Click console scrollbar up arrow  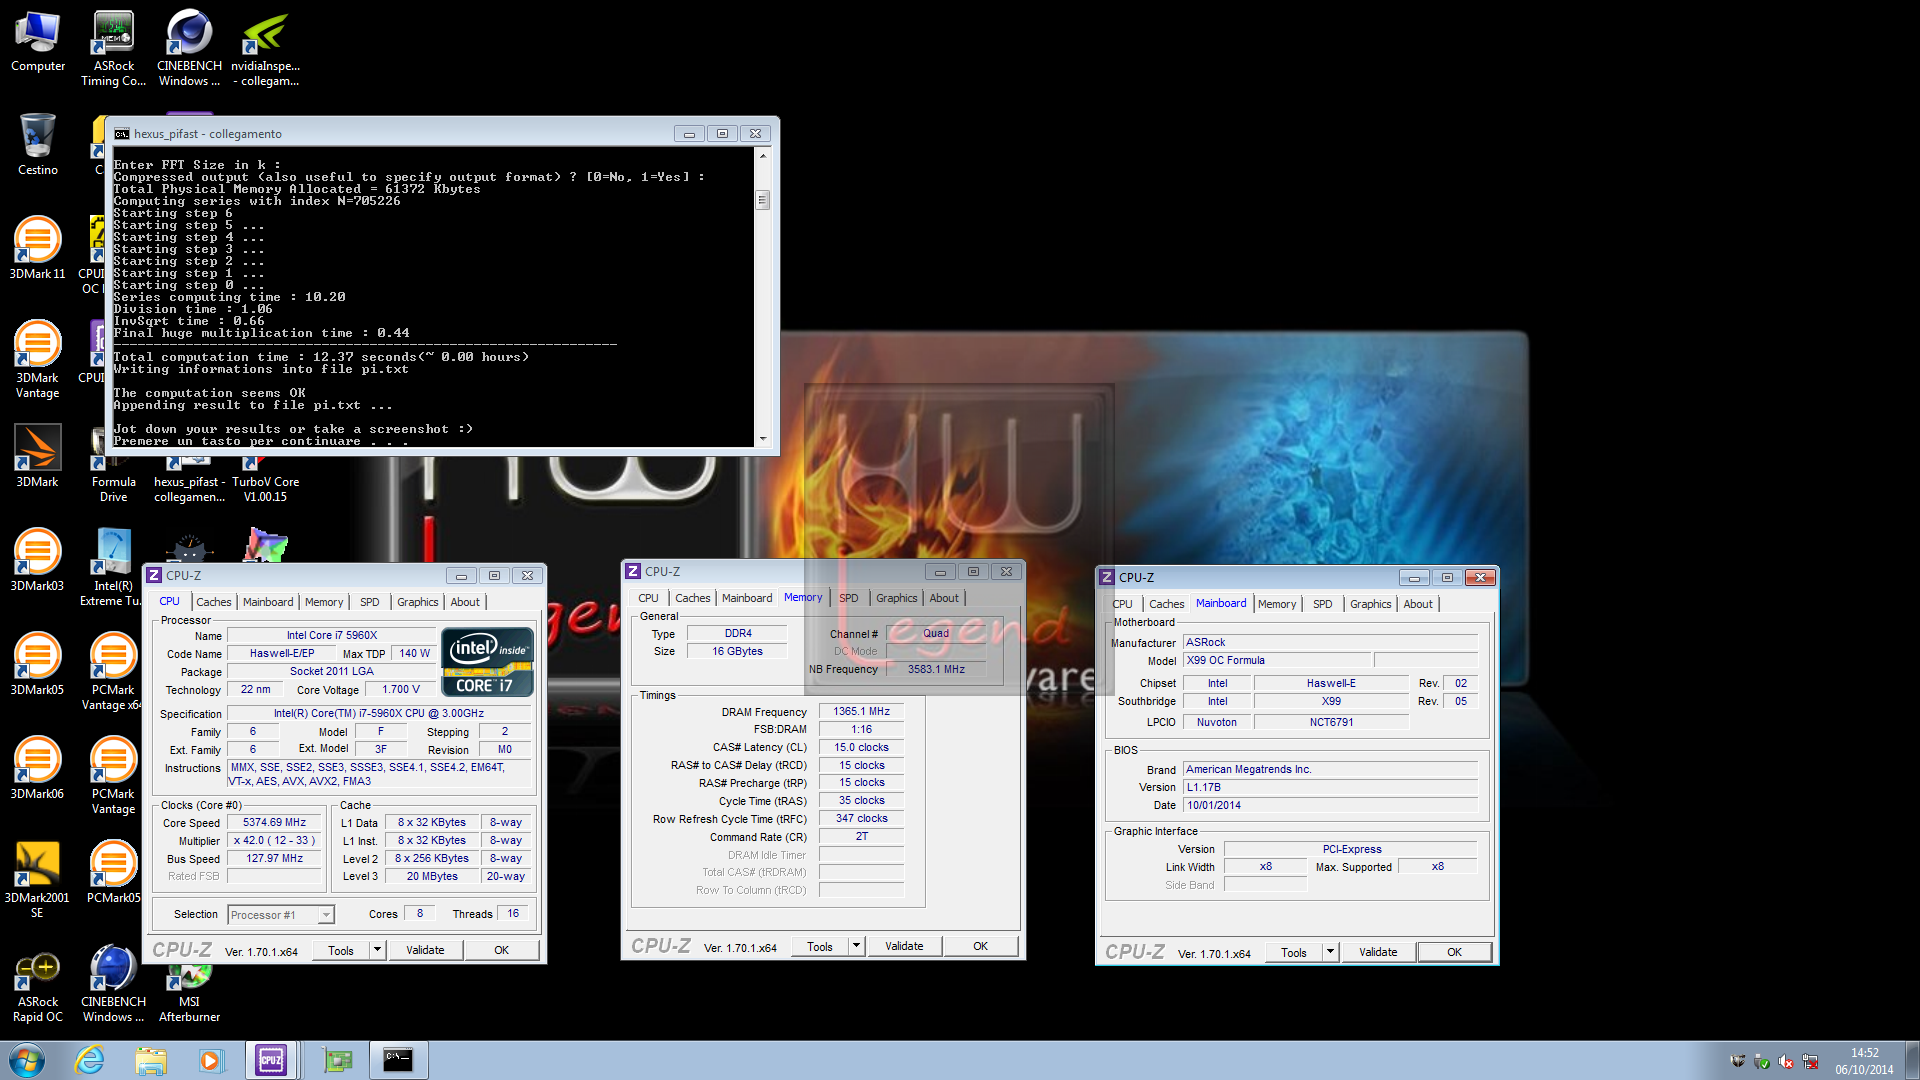click(763, 156)
